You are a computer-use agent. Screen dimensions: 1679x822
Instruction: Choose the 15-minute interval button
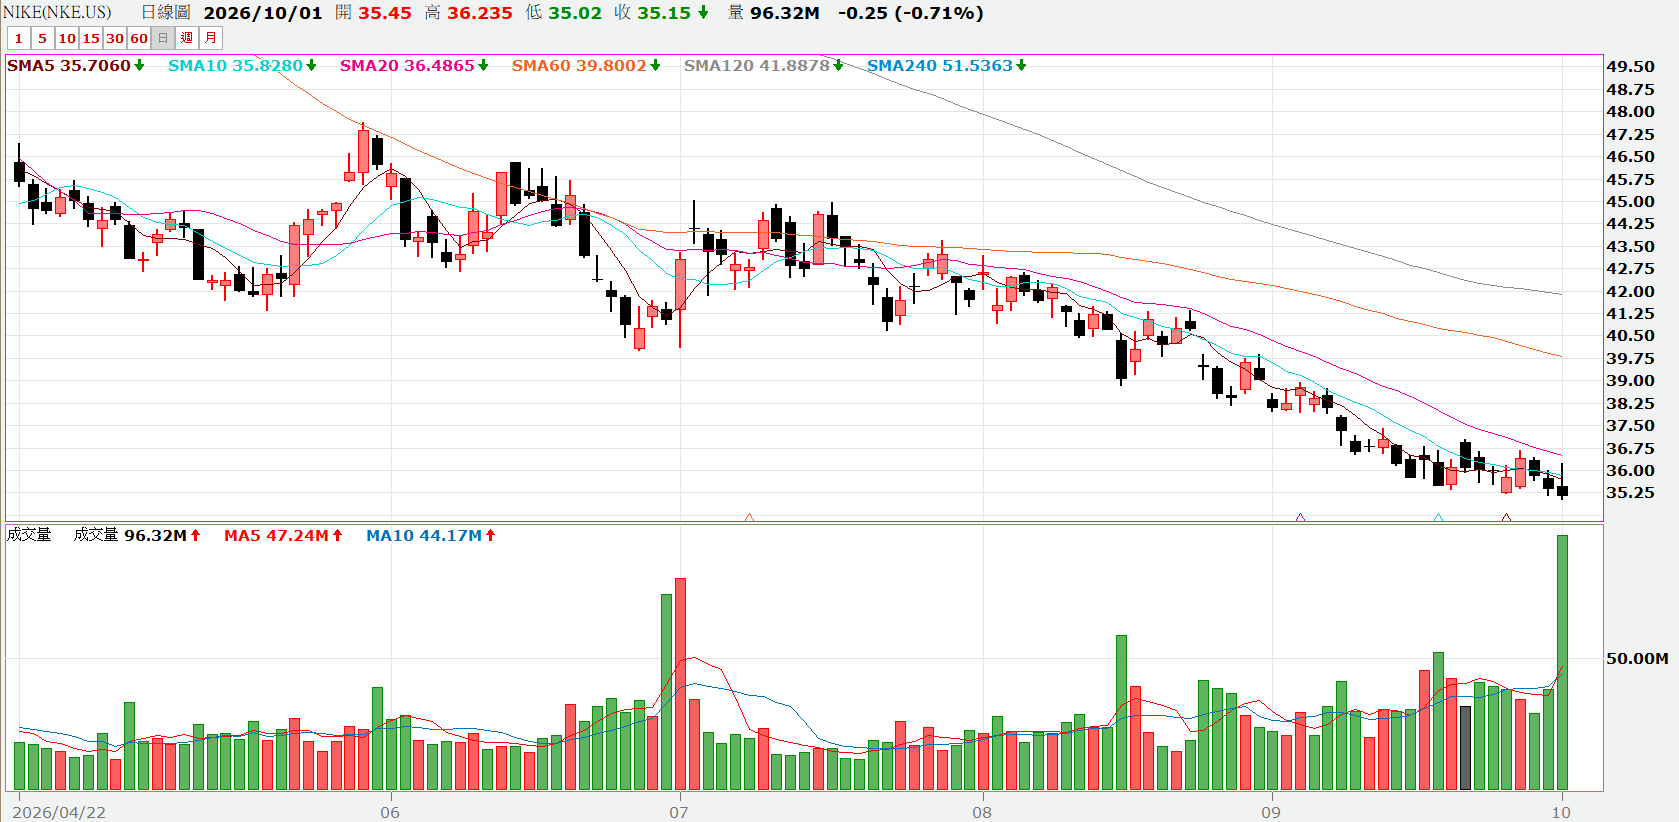tap(91, 38)
